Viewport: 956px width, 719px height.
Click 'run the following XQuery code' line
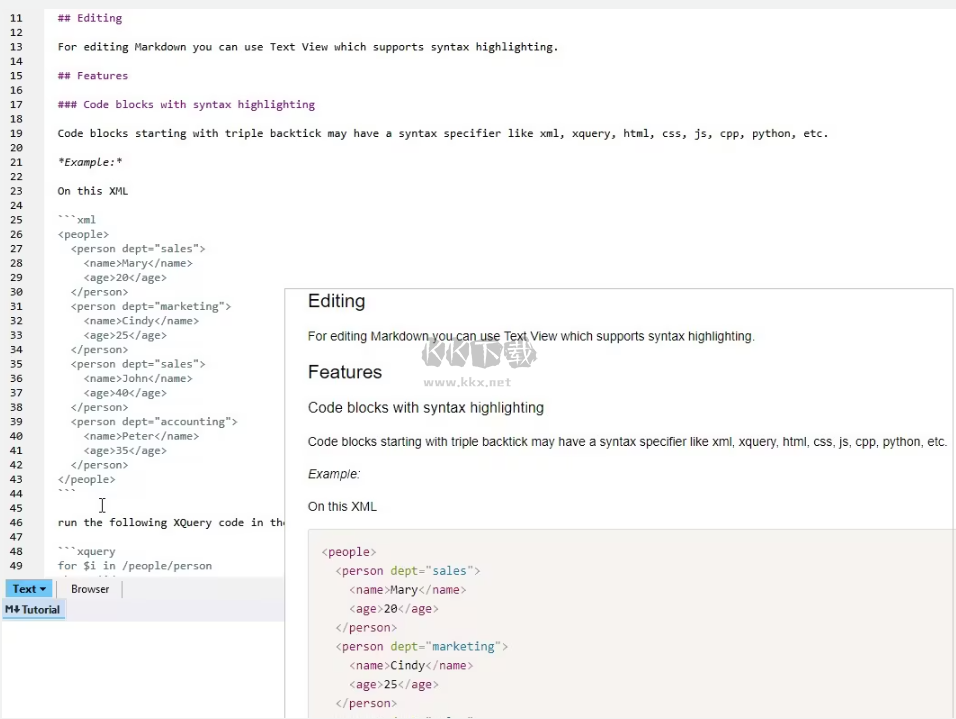click(x=171, y=523)
